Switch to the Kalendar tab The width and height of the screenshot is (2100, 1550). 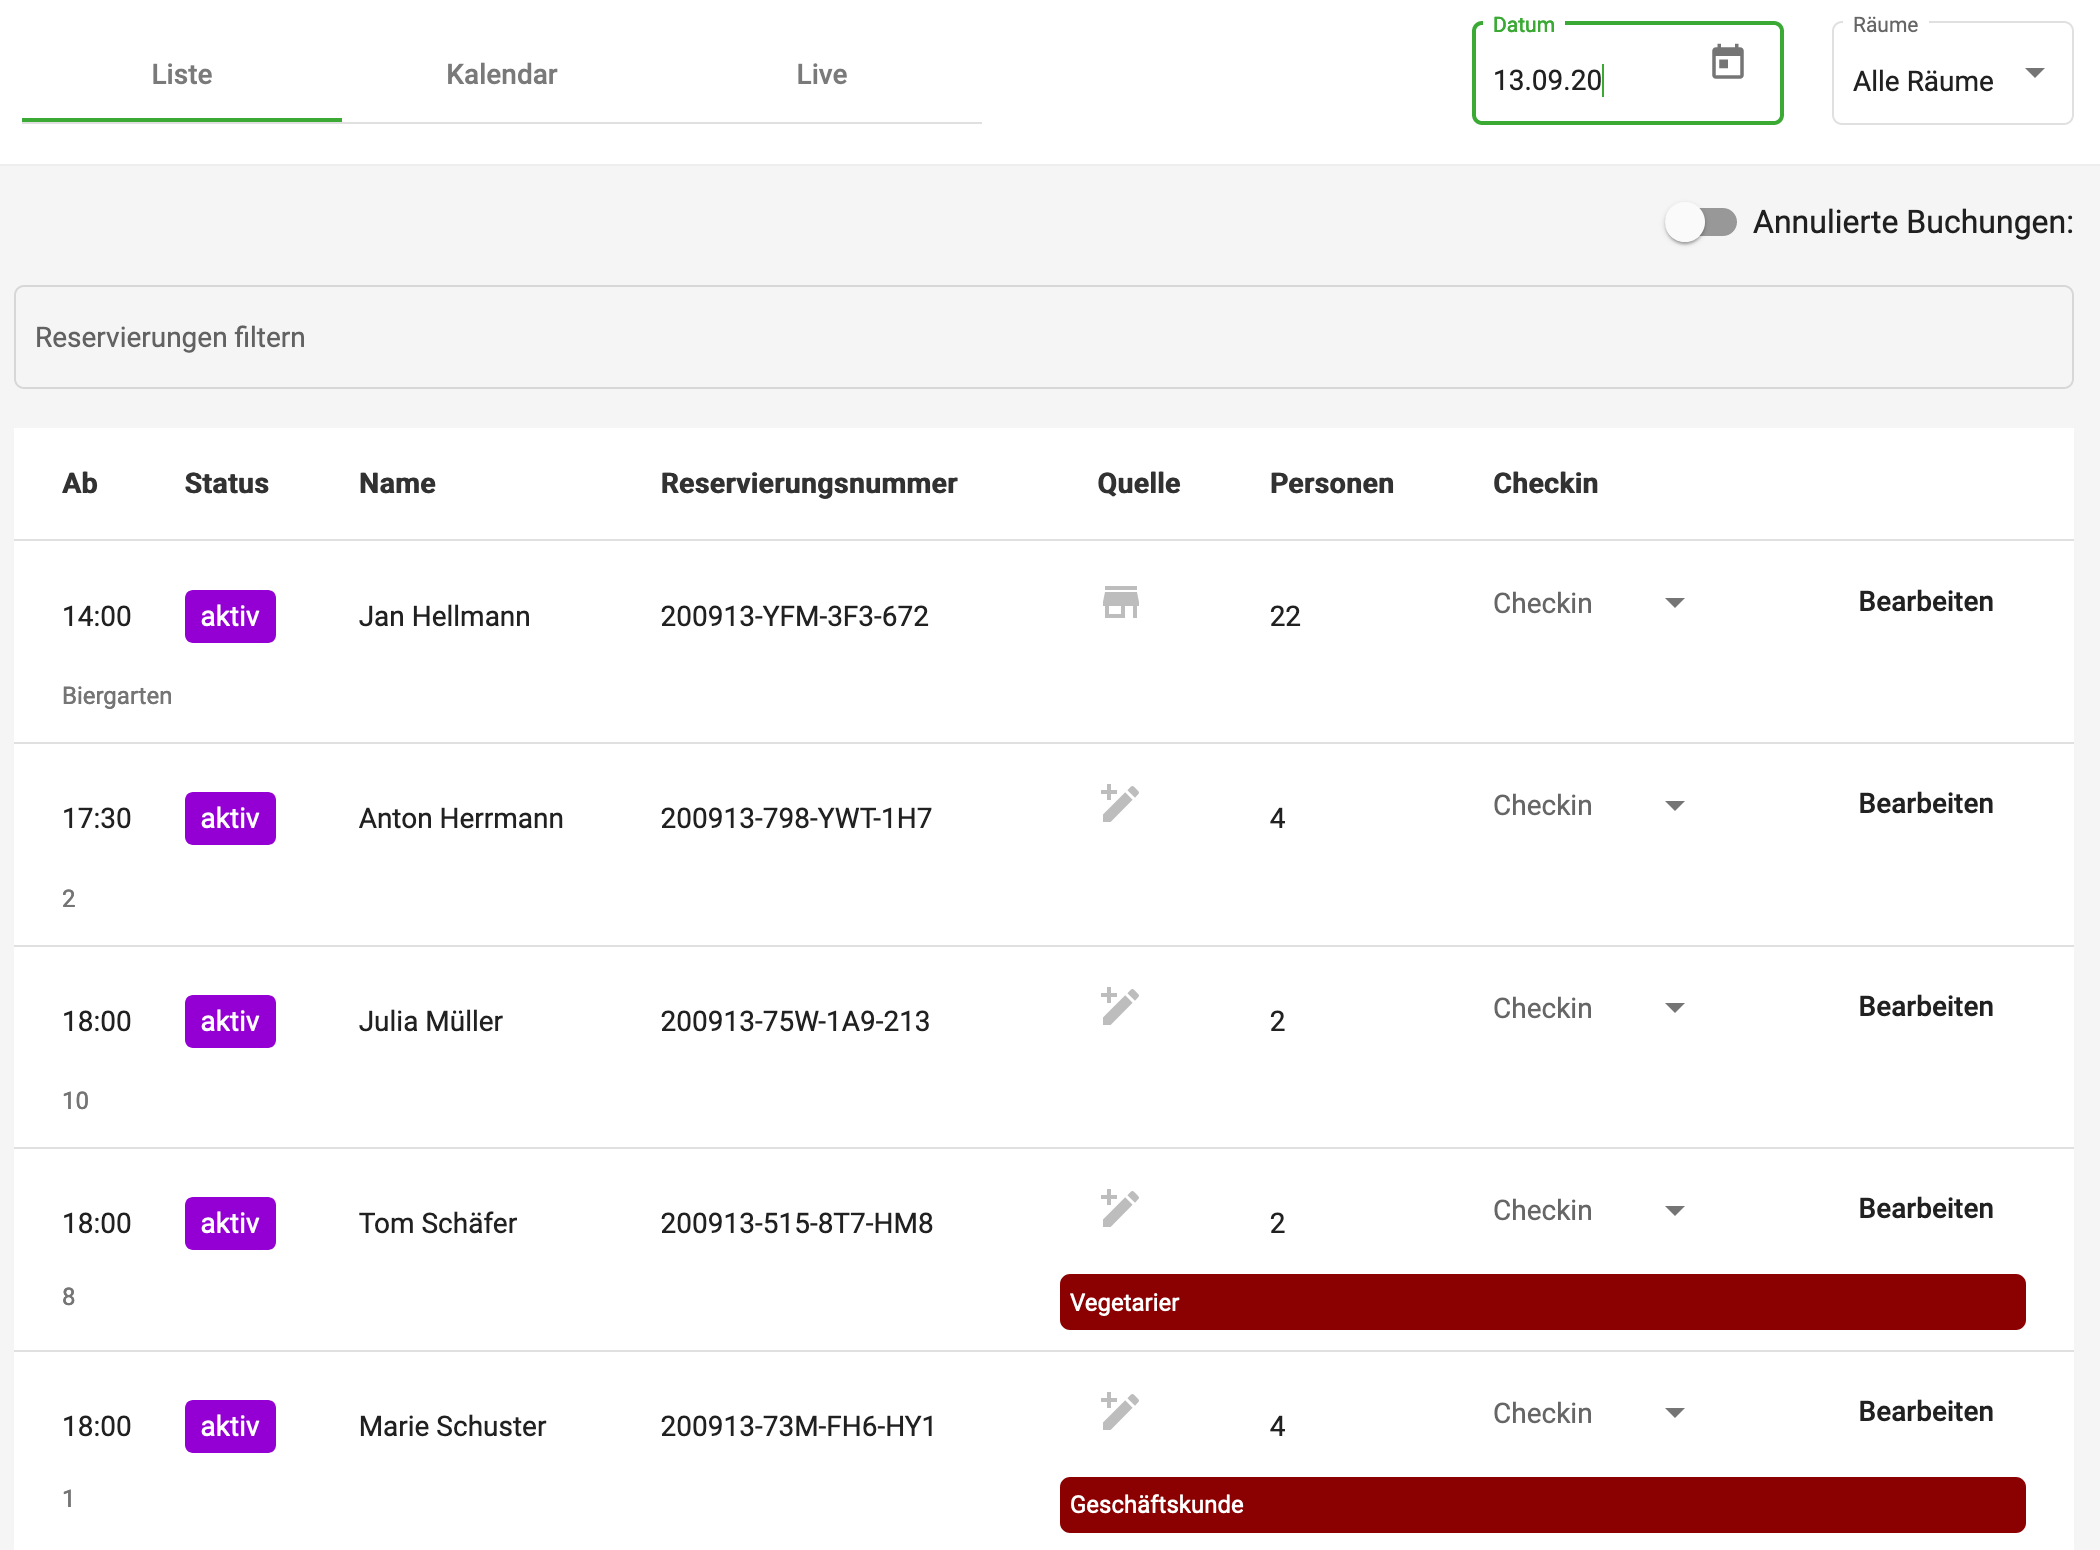click(502, 74)
